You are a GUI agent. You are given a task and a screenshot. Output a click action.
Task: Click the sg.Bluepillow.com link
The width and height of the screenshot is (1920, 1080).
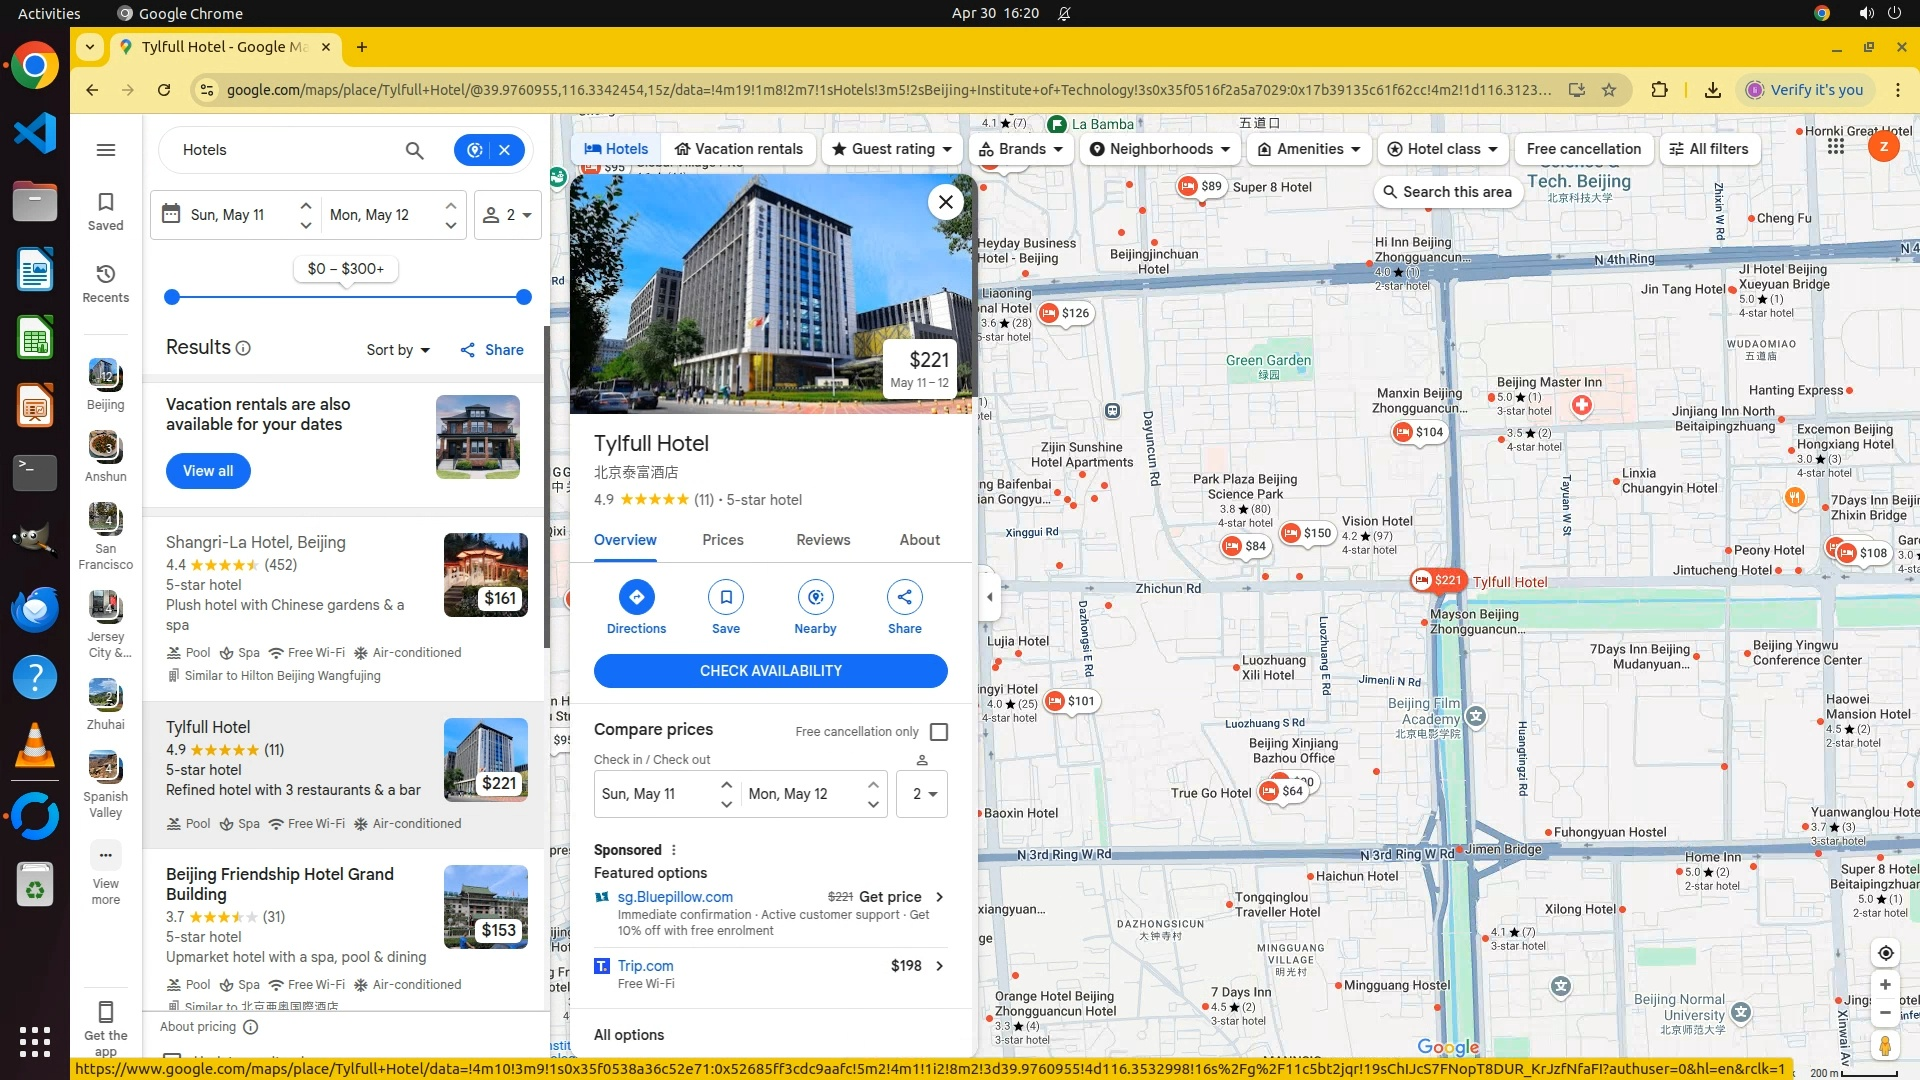(675, 897)
